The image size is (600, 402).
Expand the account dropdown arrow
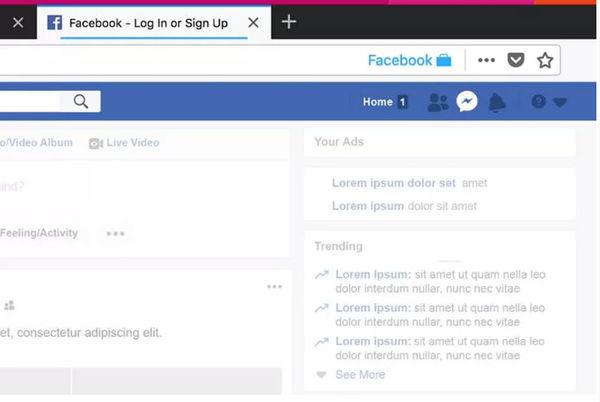560,102
